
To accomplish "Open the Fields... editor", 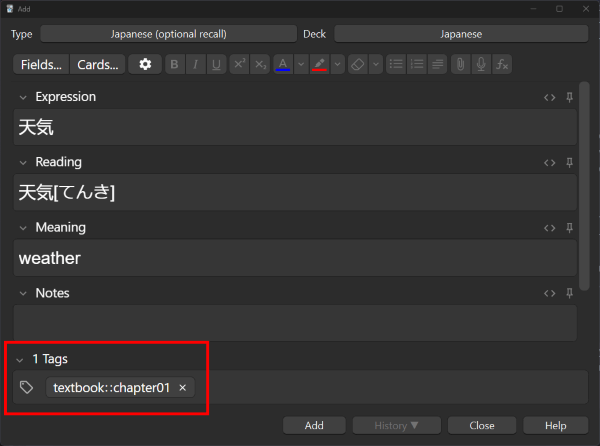I will click(x=41, y=64).
